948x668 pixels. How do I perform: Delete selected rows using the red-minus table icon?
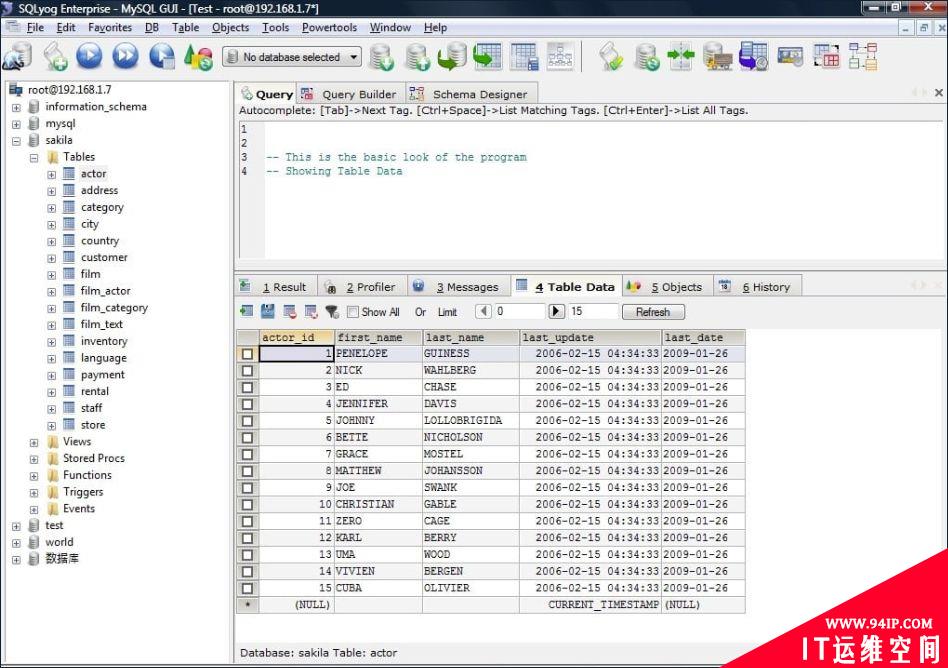[290, 311]
